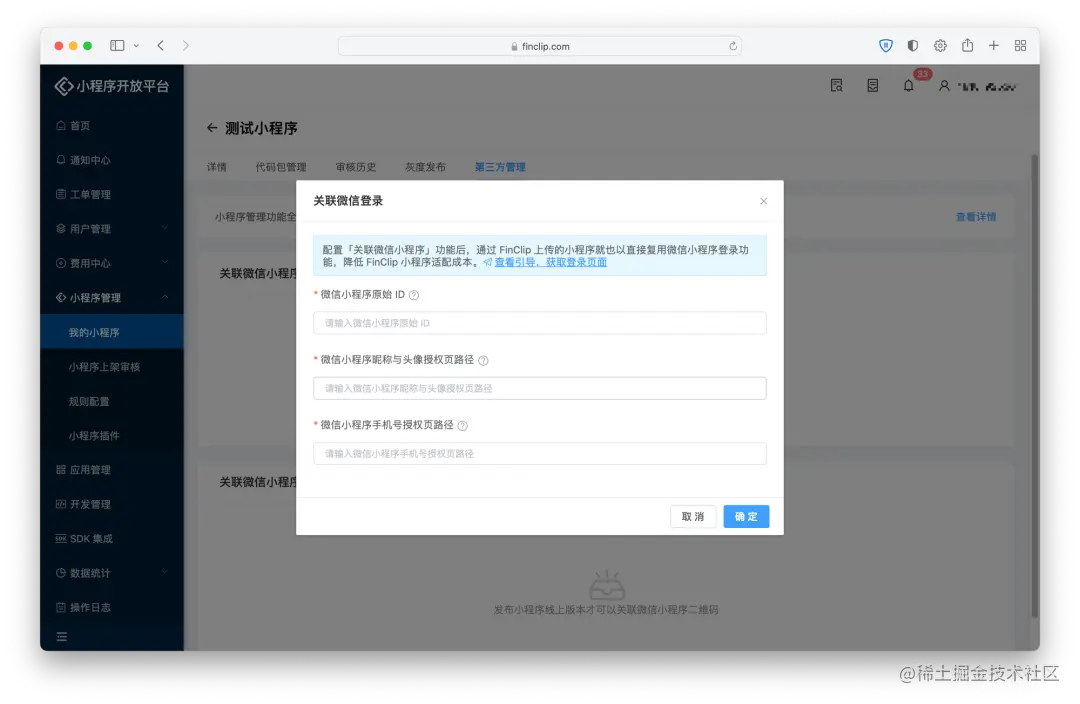Click the 查看详情 link

(975, 217)
